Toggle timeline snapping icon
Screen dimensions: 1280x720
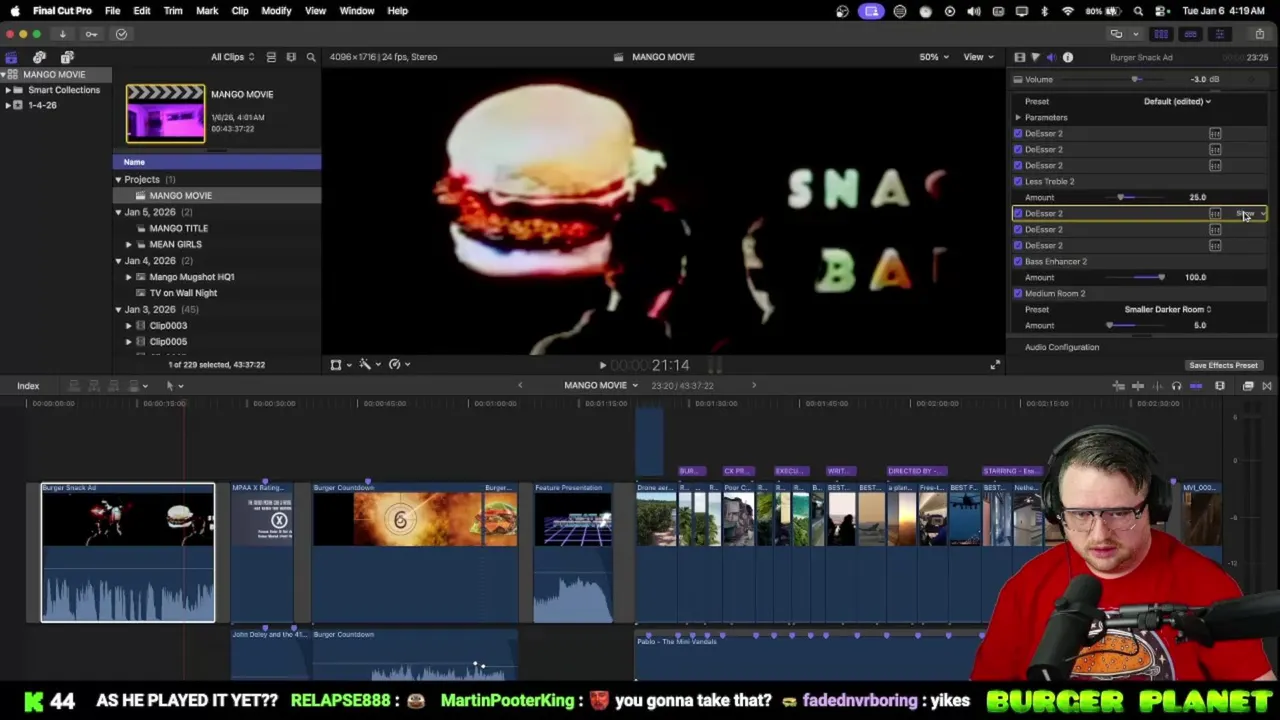click(1195, 386)
